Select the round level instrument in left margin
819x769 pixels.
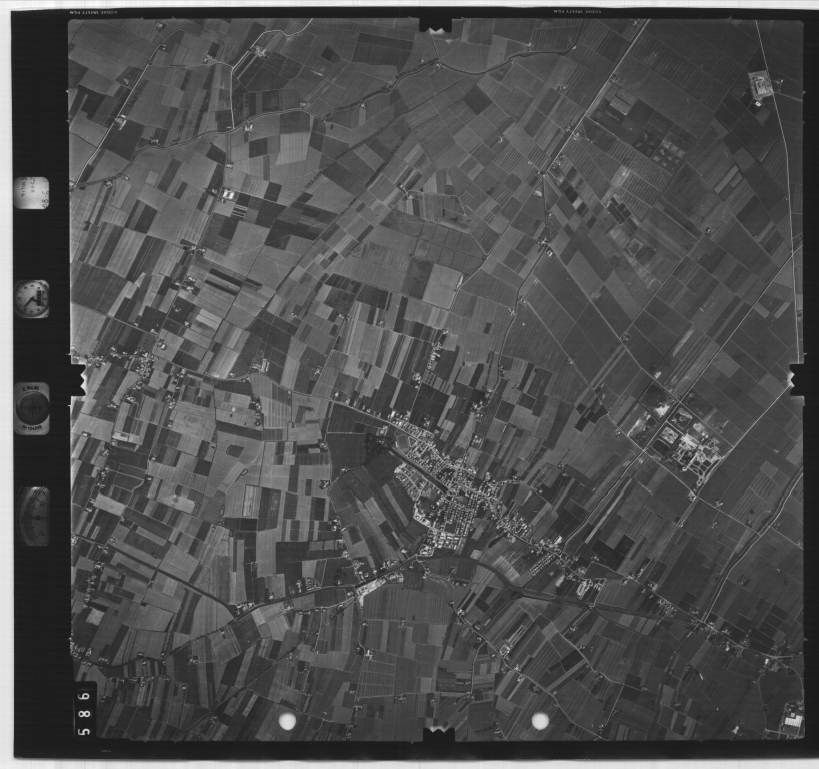[32, 408]
